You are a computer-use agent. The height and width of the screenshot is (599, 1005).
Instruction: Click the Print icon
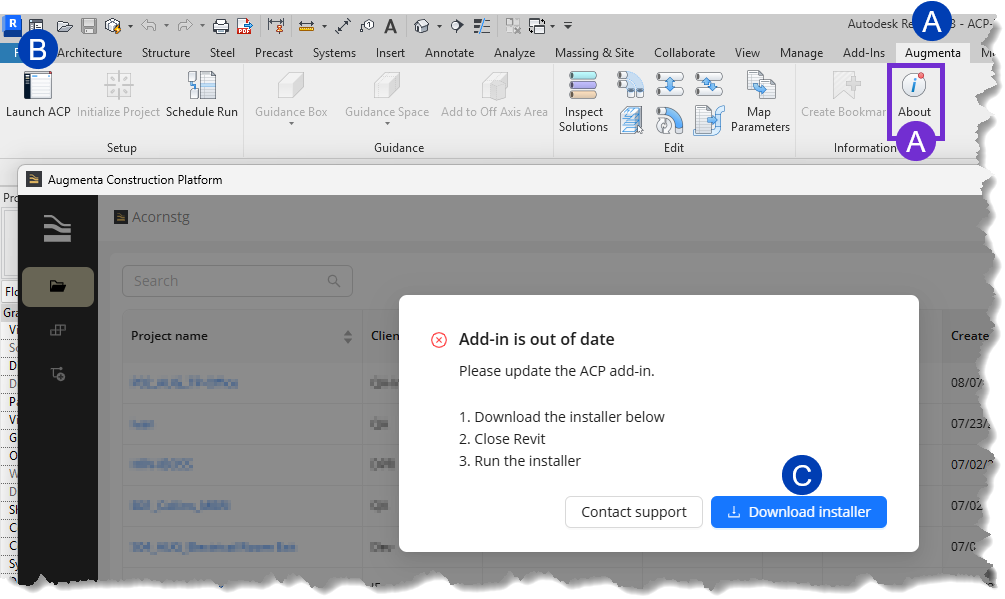[220, 26]
